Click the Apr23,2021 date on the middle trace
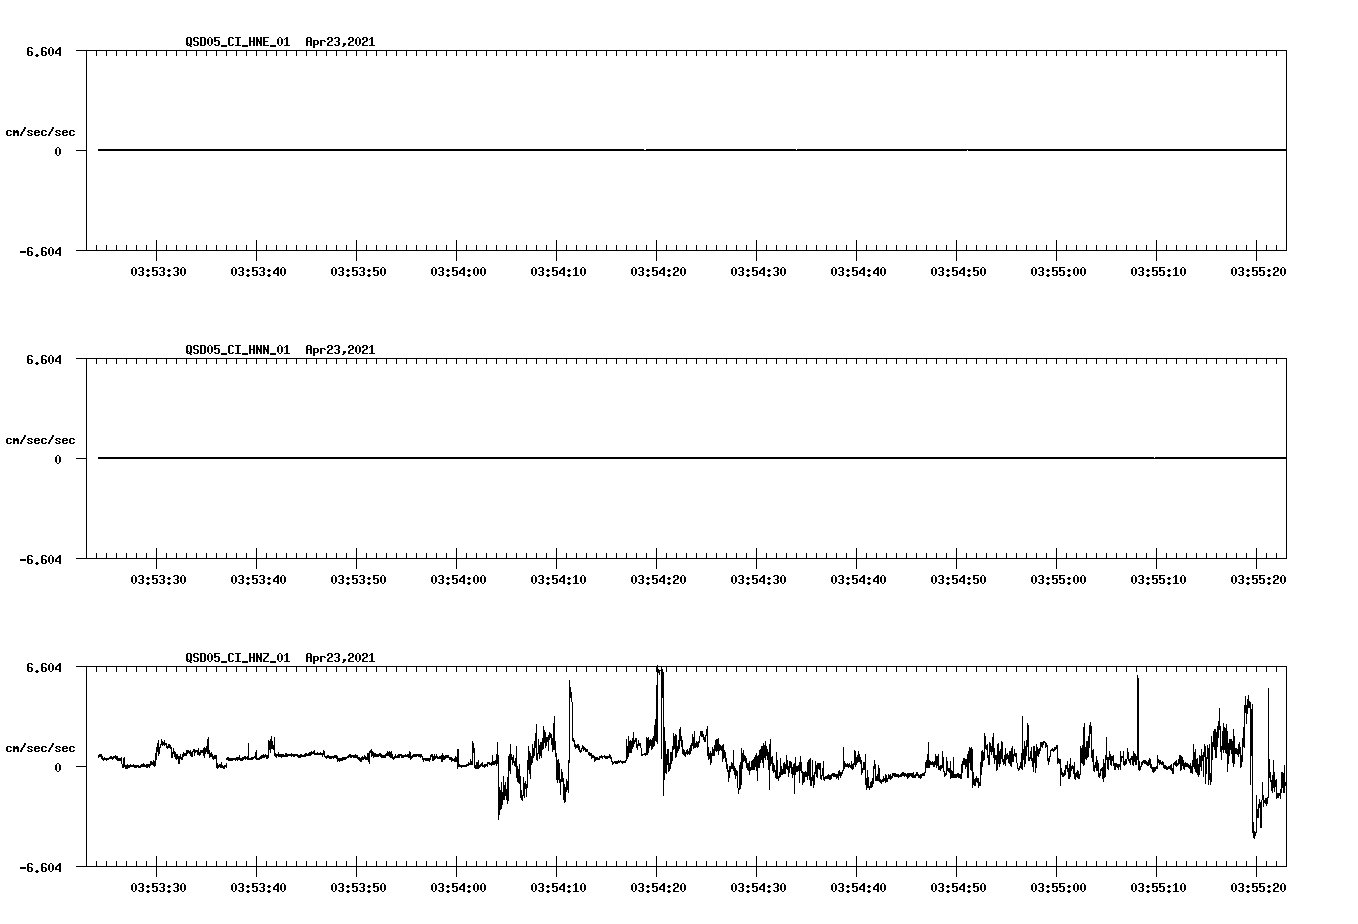1358x924 pixels. coord(339,350)
